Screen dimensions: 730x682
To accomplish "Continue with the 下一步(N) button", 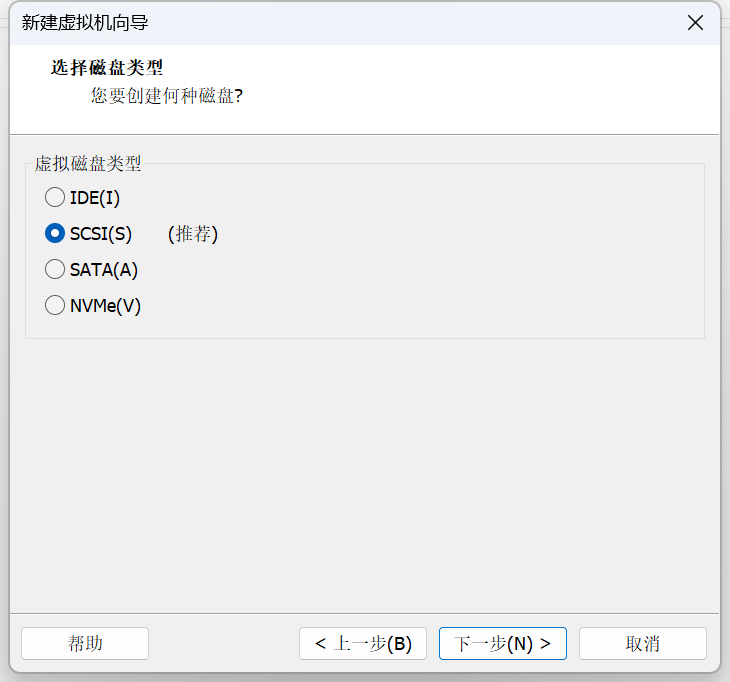I will 503,643.
